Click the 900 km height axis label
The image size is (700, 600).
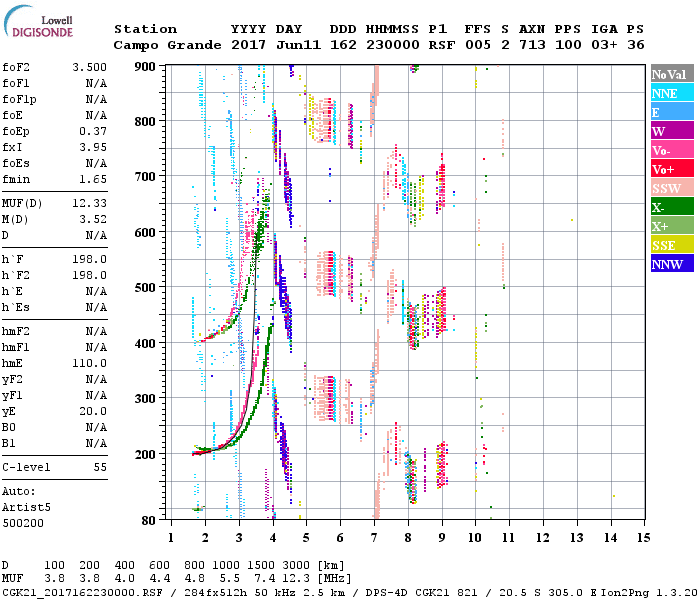click(146, 66)
